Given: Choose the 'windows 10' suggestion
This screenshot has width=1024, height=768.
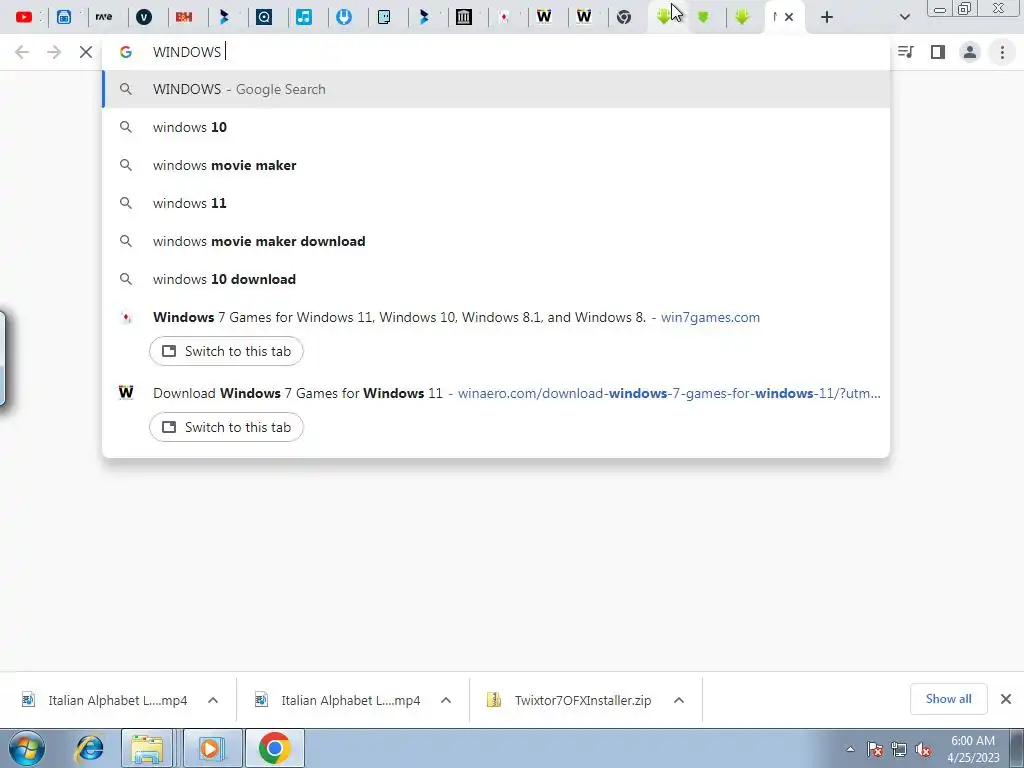Looking at the screenshot, I should click(x=496, y=127).
